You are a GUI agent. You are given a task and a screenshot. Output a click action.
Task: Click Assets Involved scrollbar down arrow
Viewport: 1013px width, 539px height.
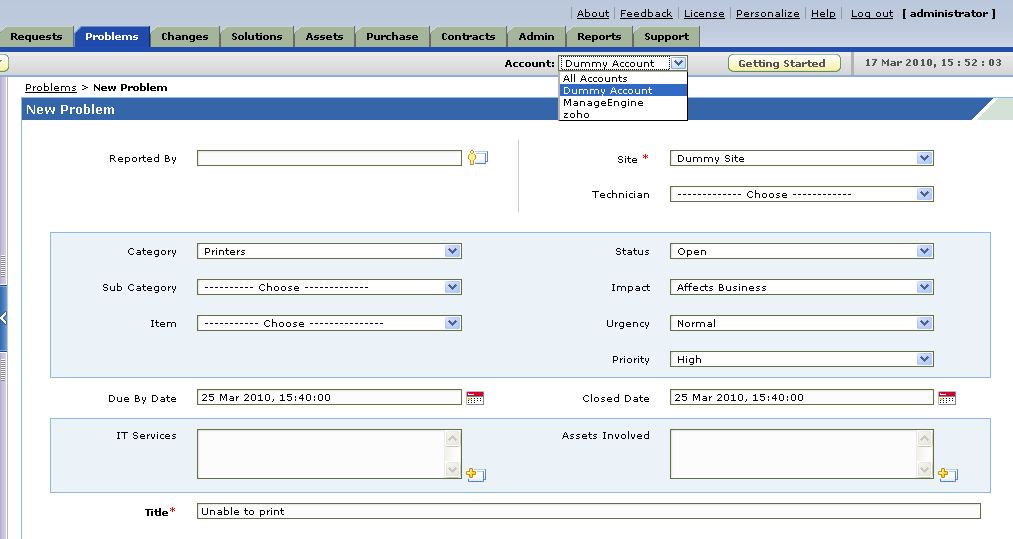[924, 470]
